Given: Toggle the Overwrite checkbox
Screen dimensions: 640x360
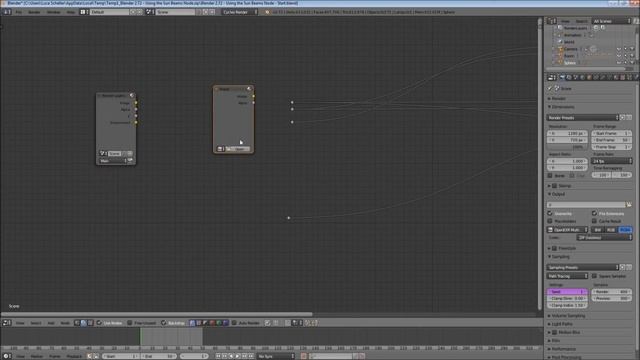Looking at the screenshot, I should 550,213.
